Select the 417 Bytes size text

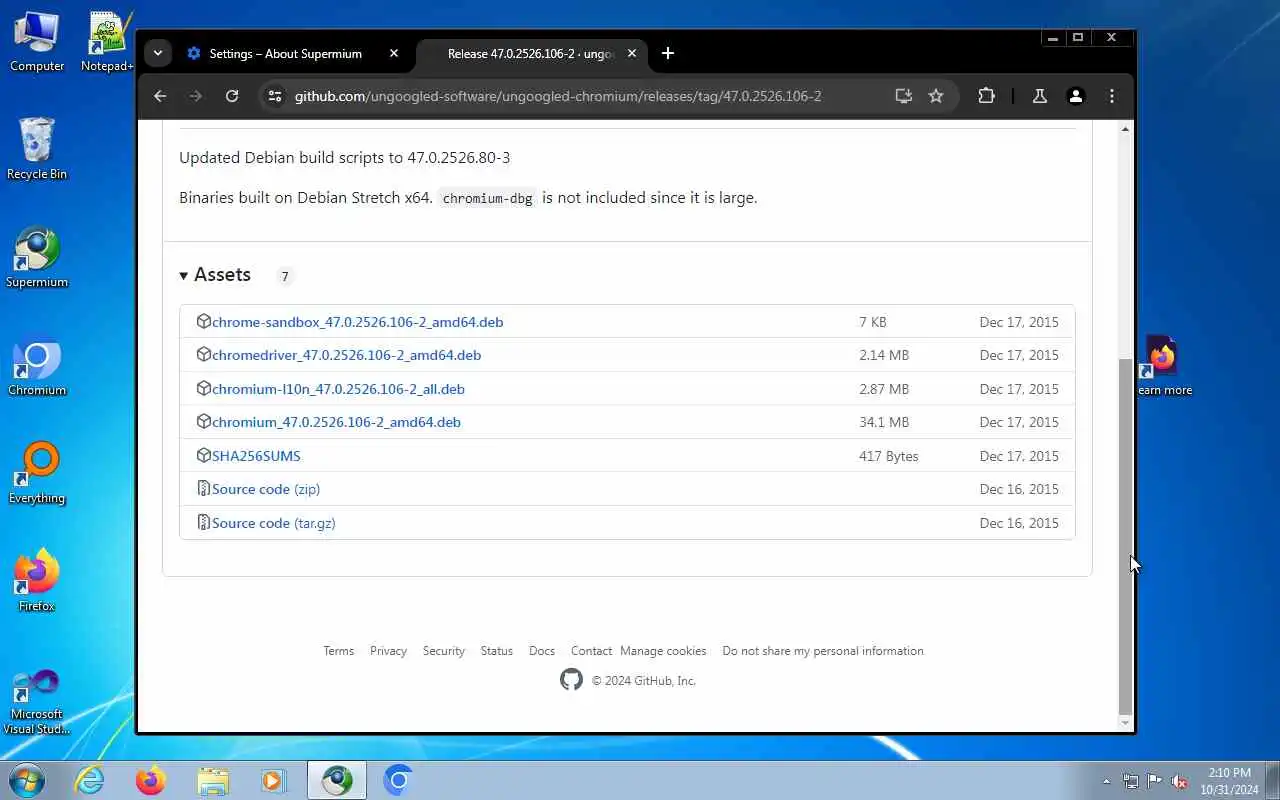click(888, 456)
